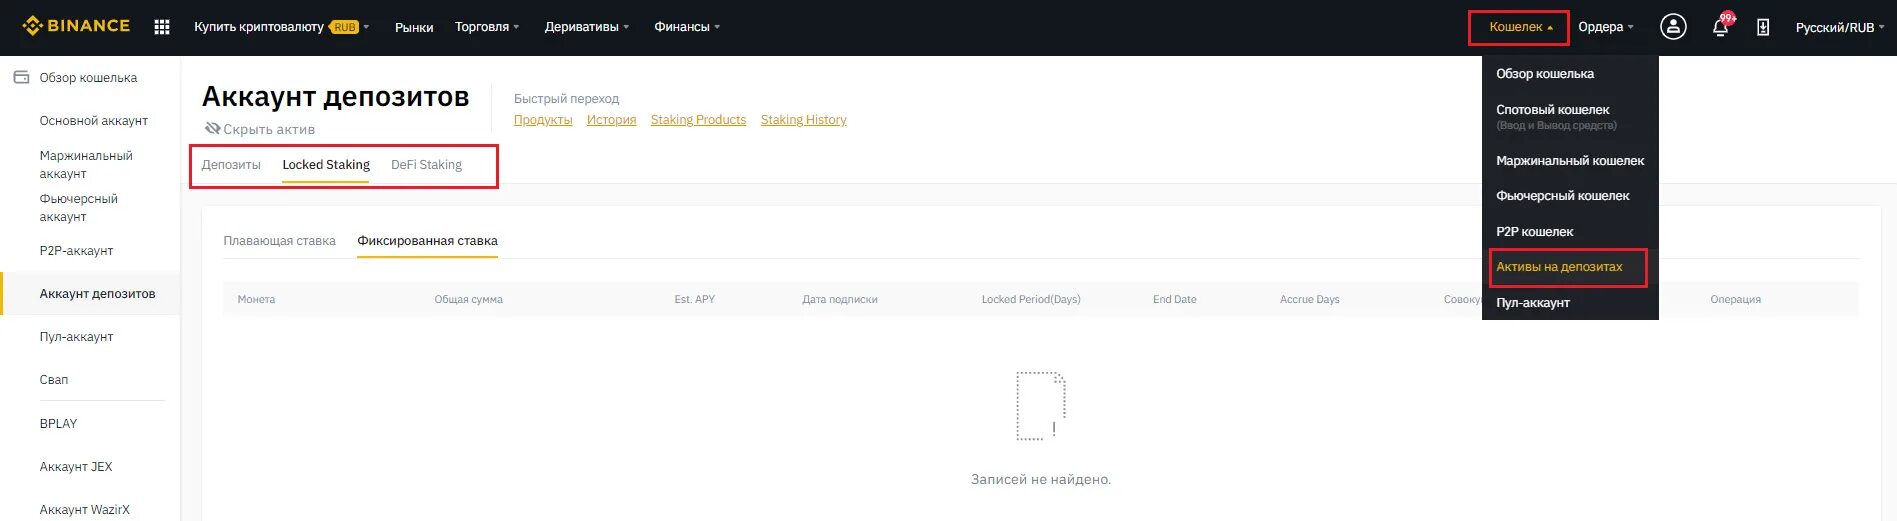The image size is (1897, 521).
Task: Open the notifications bell icon
Action: (x=1721, y=27)
